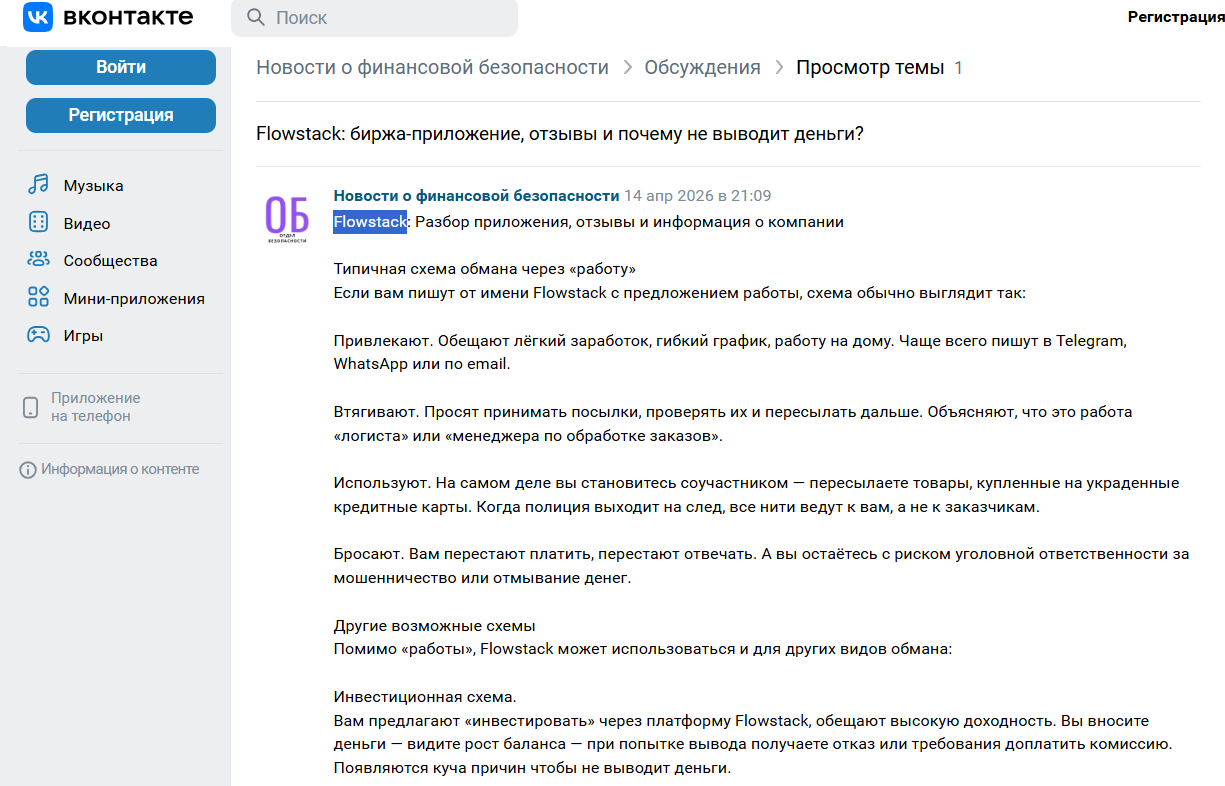Open the Видео section
The height and width of the screenshot is (786, 1225).
87,224
